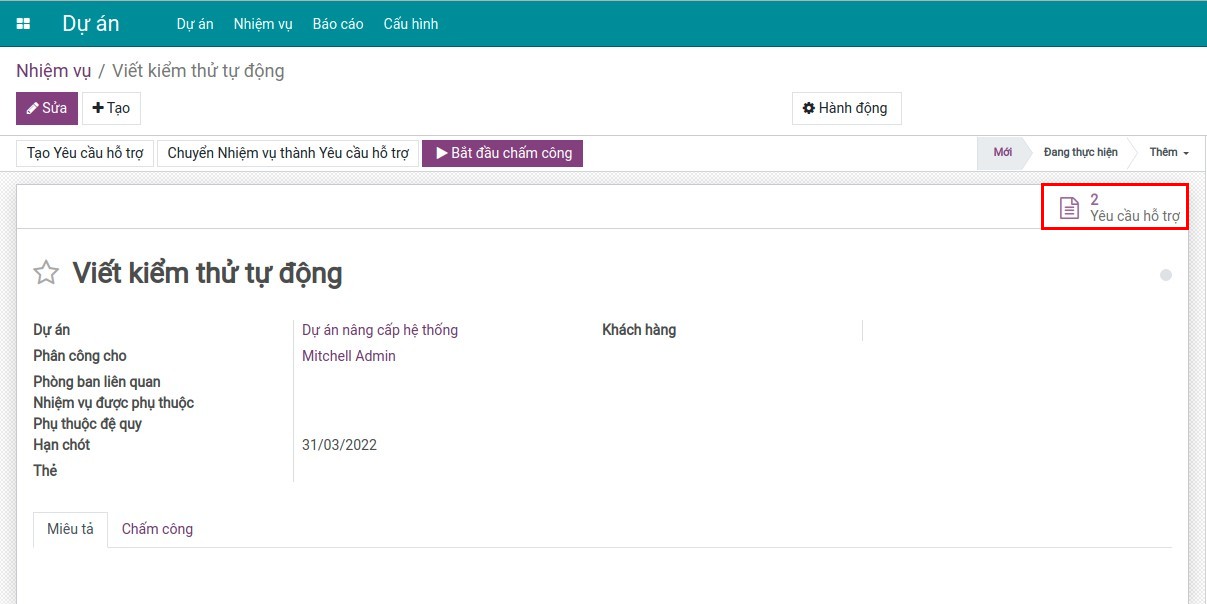Open the Dự án nâng cấp hệ thống link
Image resolution: width=1207 pixels, height=604 pixels.
380,330
